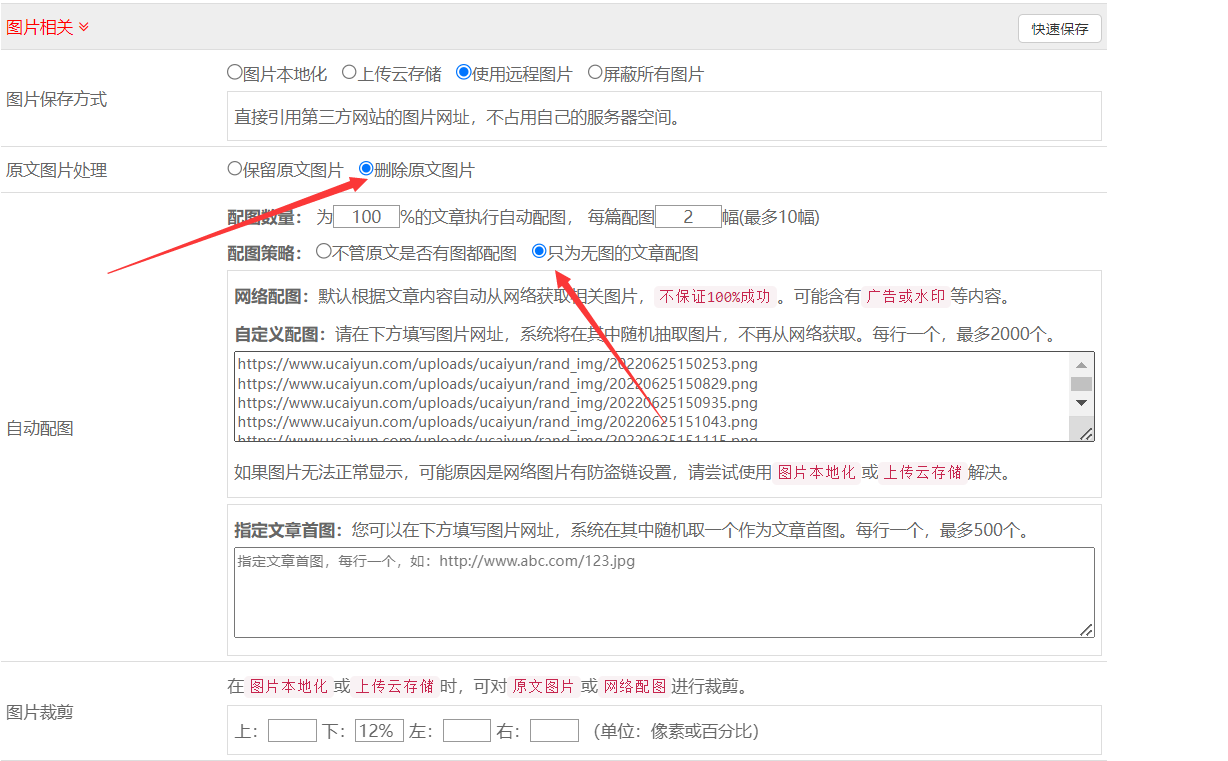Choose 只为无图的文章配图 strategy
The image size is (1228, 761).
pos(540,252)
